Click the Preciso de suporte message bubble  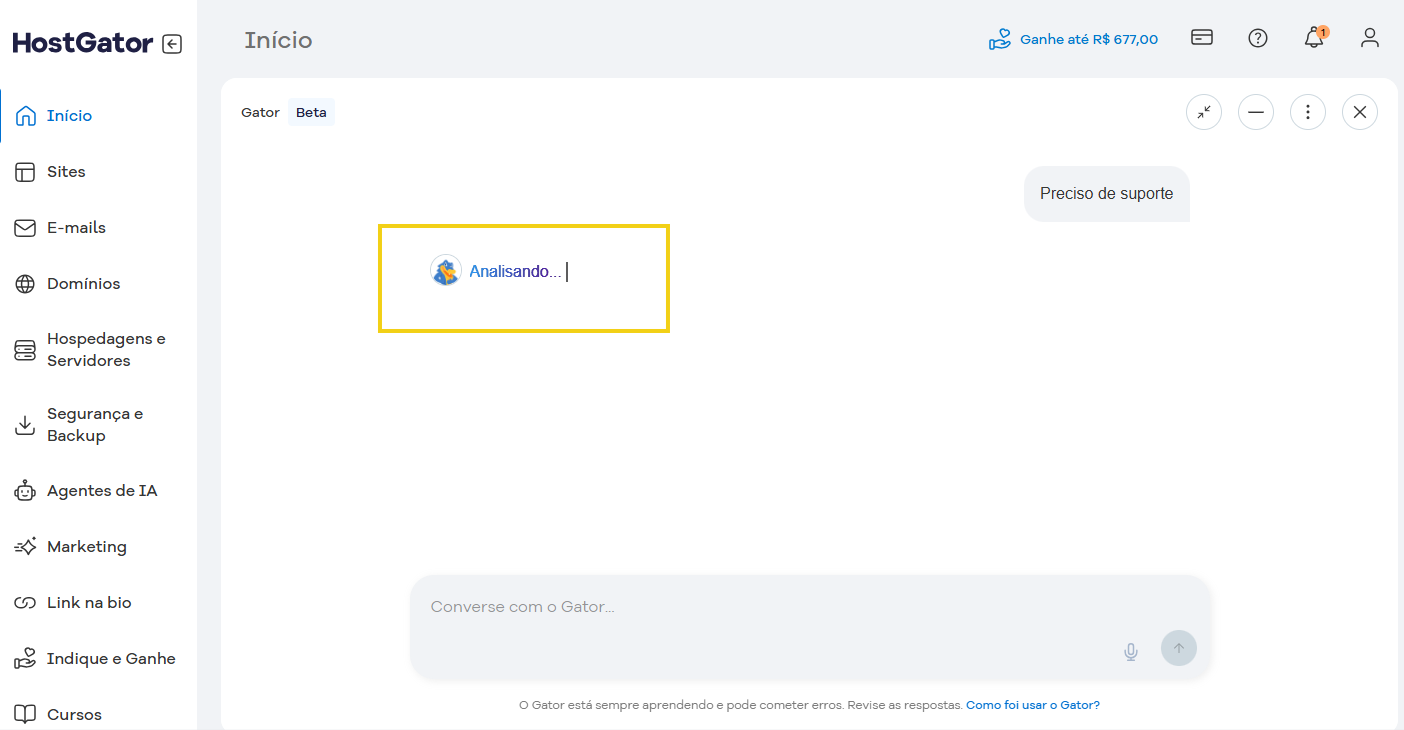(1107, 194)
